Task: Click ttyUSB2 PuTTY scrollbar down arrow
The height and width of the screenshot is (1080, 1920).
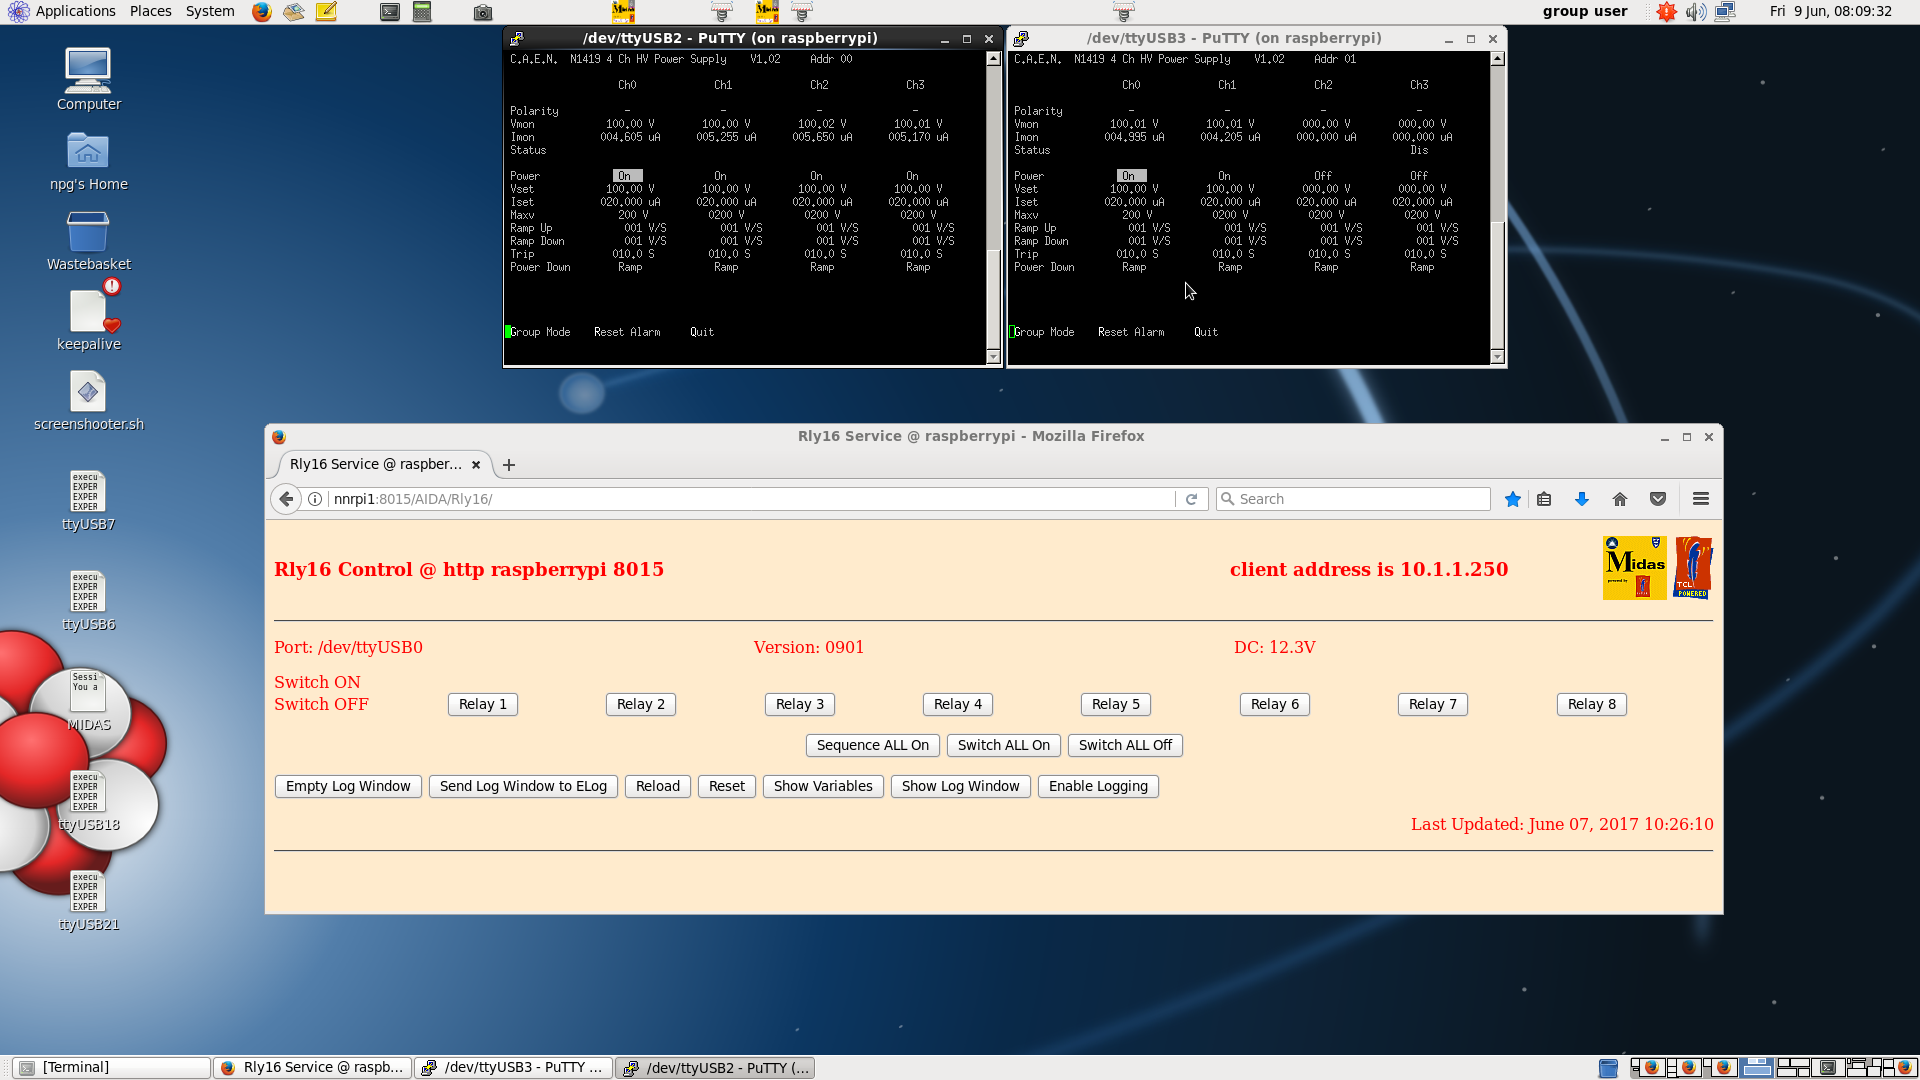Action: point(993,357)
